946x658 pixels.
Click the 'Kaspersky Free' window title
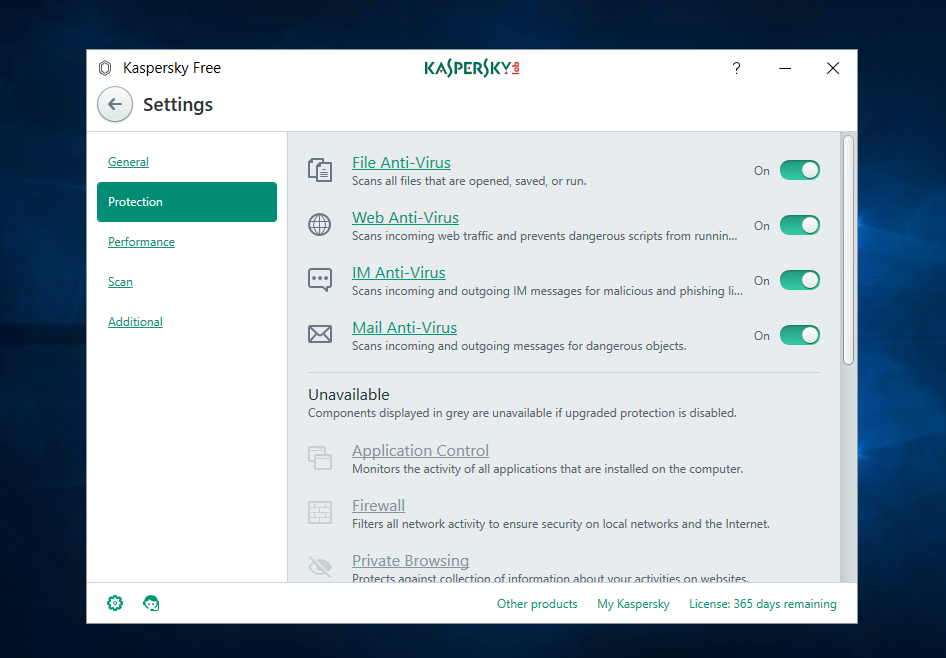[172, 68]
